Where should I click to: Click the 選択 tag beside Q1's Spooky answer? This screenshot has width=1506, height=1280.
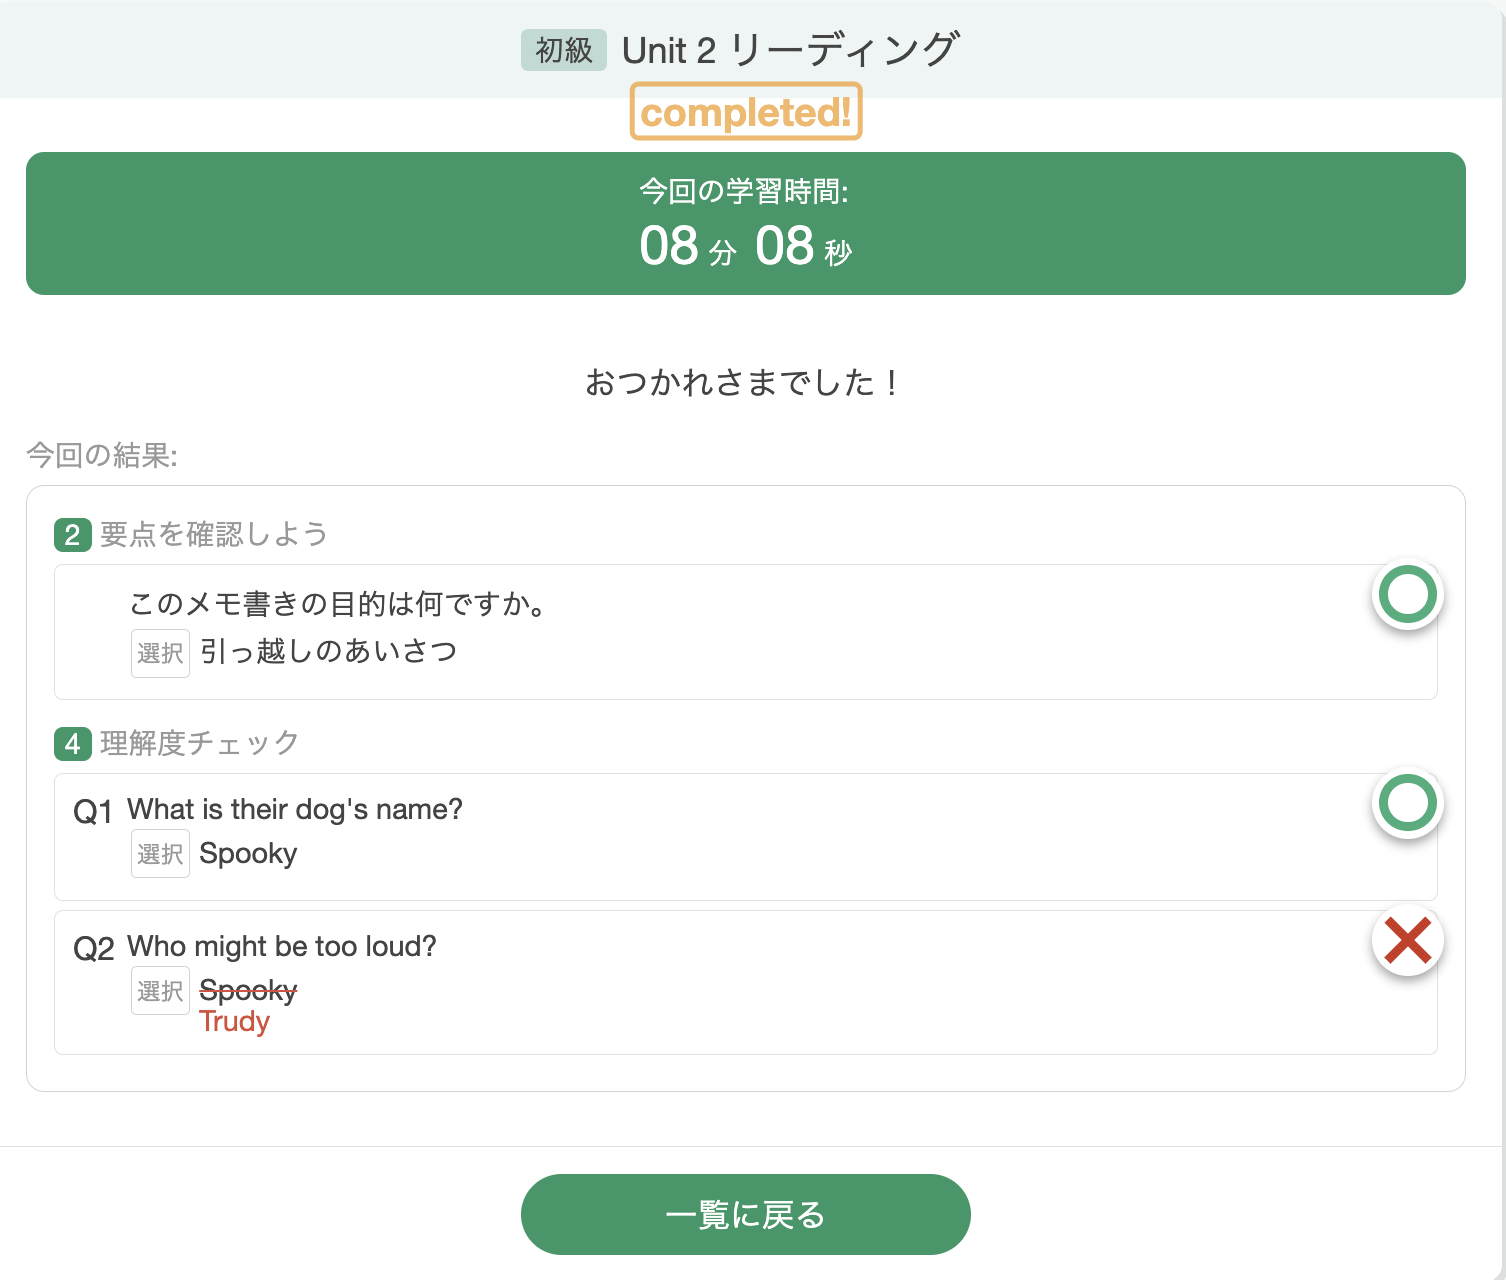(x=160, y=854)
